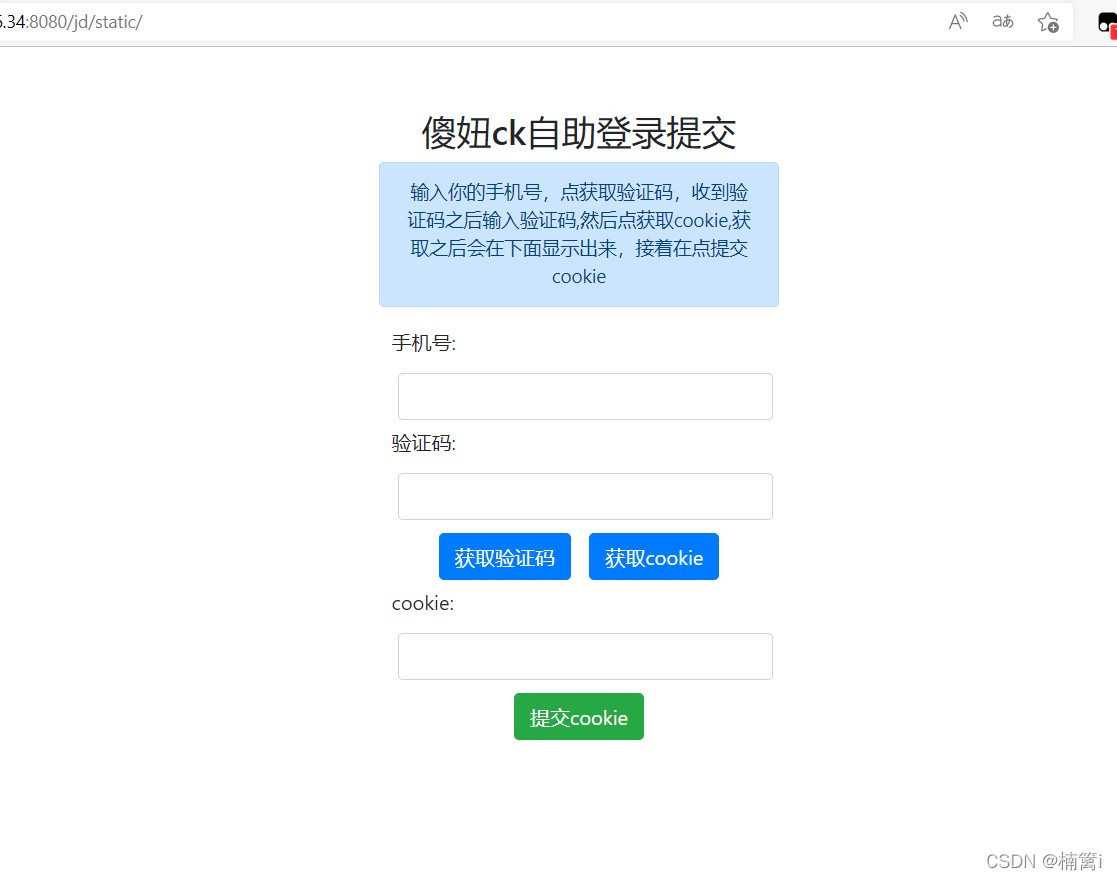This screenshot has height=880, width=1117.
Task: Click the word 'cookie' on alert's last line
Action: [x=579, y=276]
